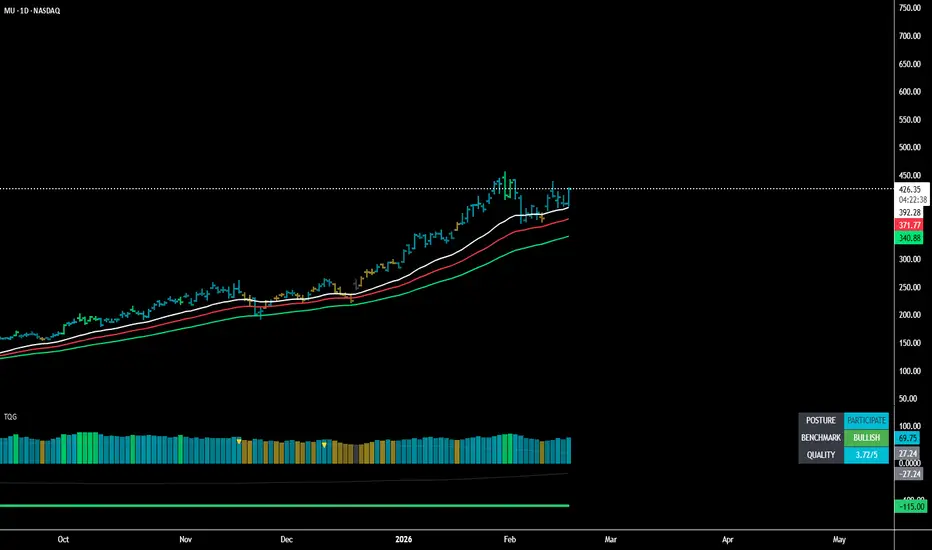
Task: Click the yellow triangle marker in December TQG bars
Action: (x=324, y=445)
